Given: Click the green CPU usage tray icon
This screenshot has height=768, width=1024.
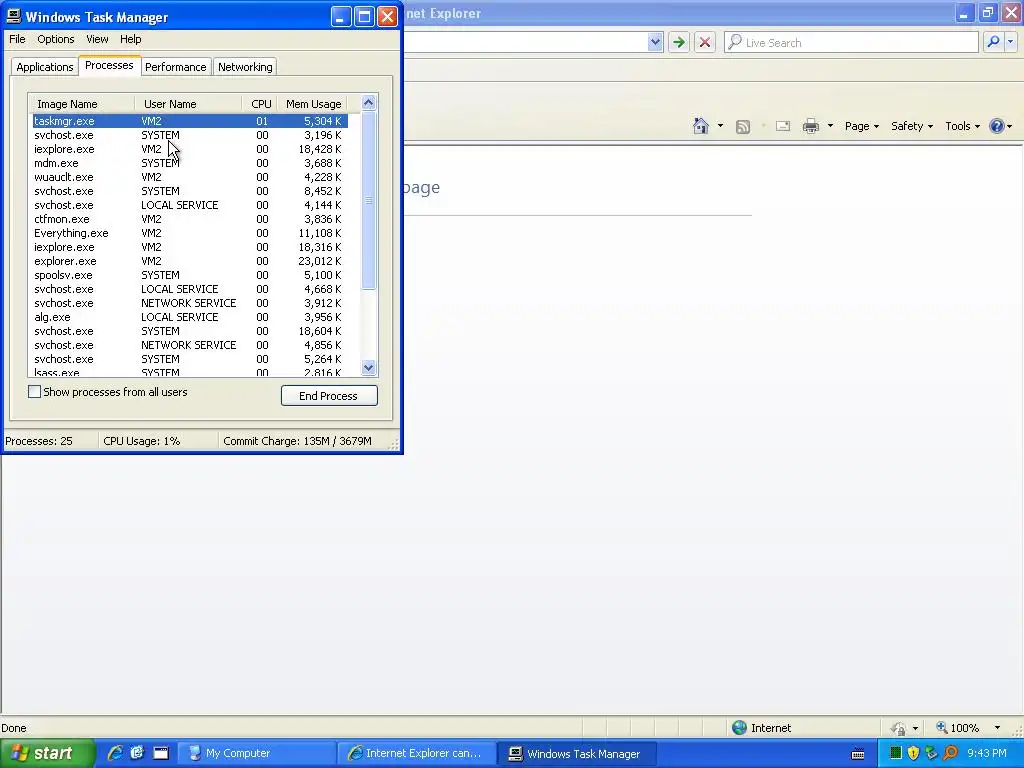Looking at the screenshot, I should tap(896, 753).
